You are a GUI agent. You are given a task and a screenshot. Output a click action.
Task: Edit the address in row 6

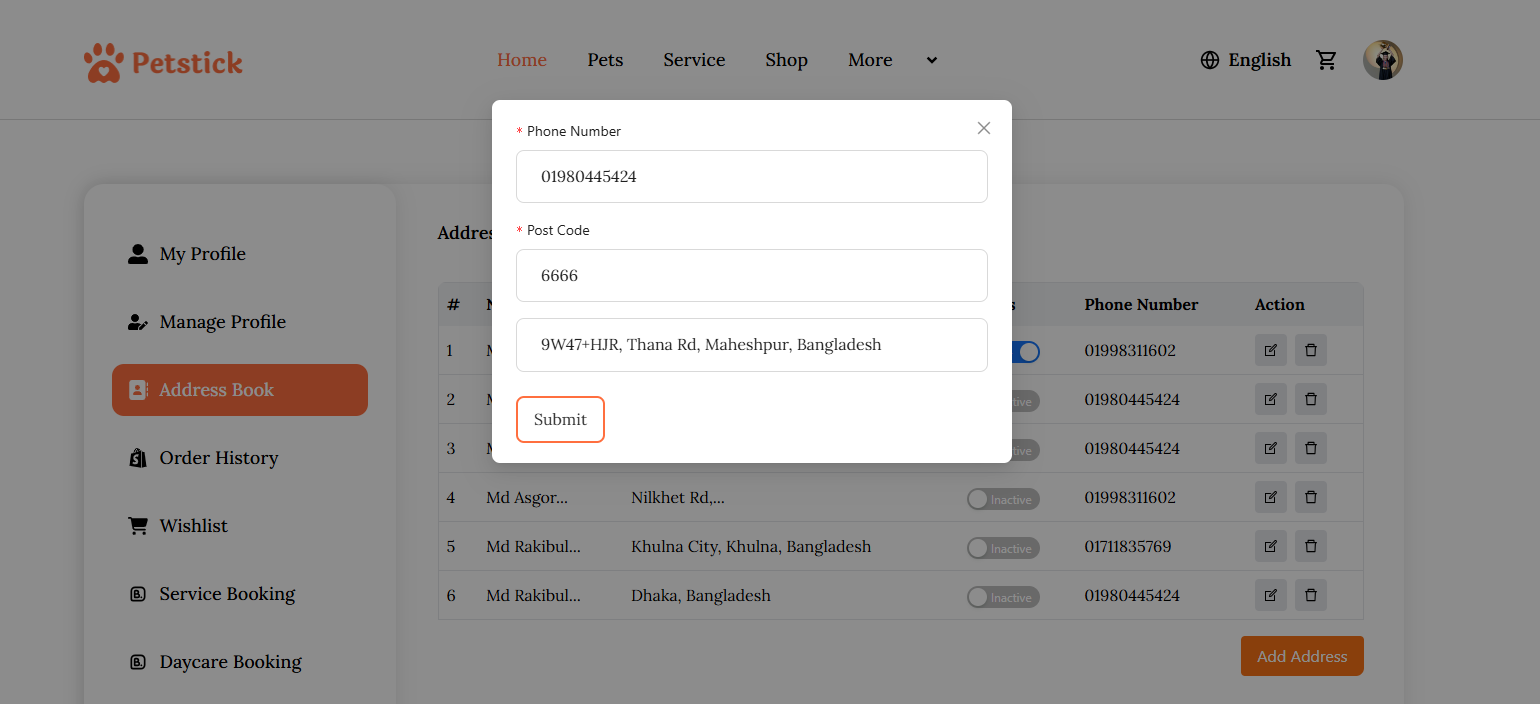coord(1270,595)
